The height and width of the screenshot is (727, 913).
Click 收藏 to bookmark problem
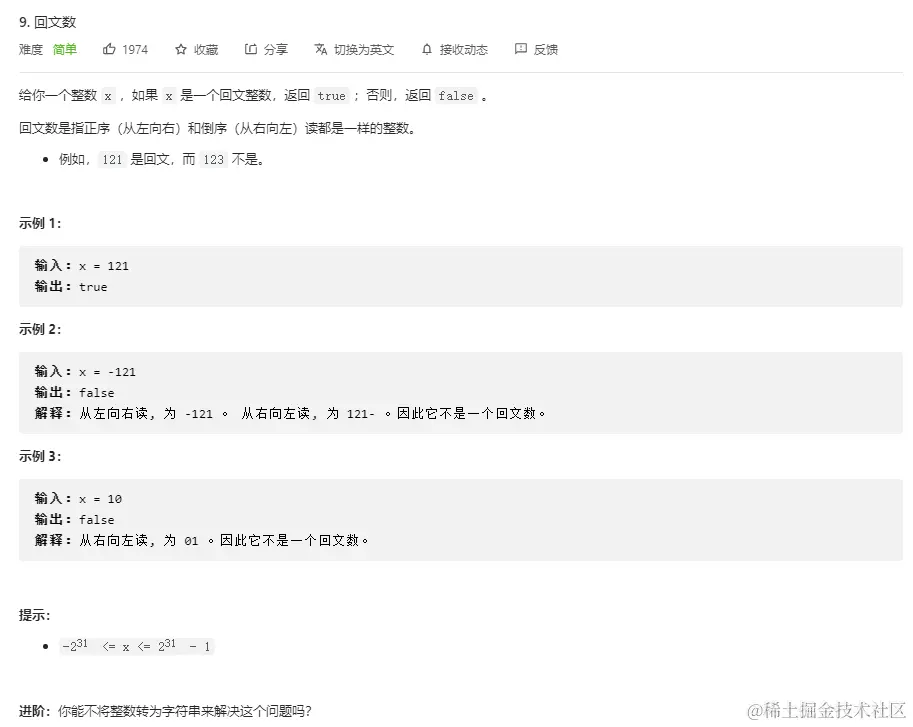click(206, 50)
